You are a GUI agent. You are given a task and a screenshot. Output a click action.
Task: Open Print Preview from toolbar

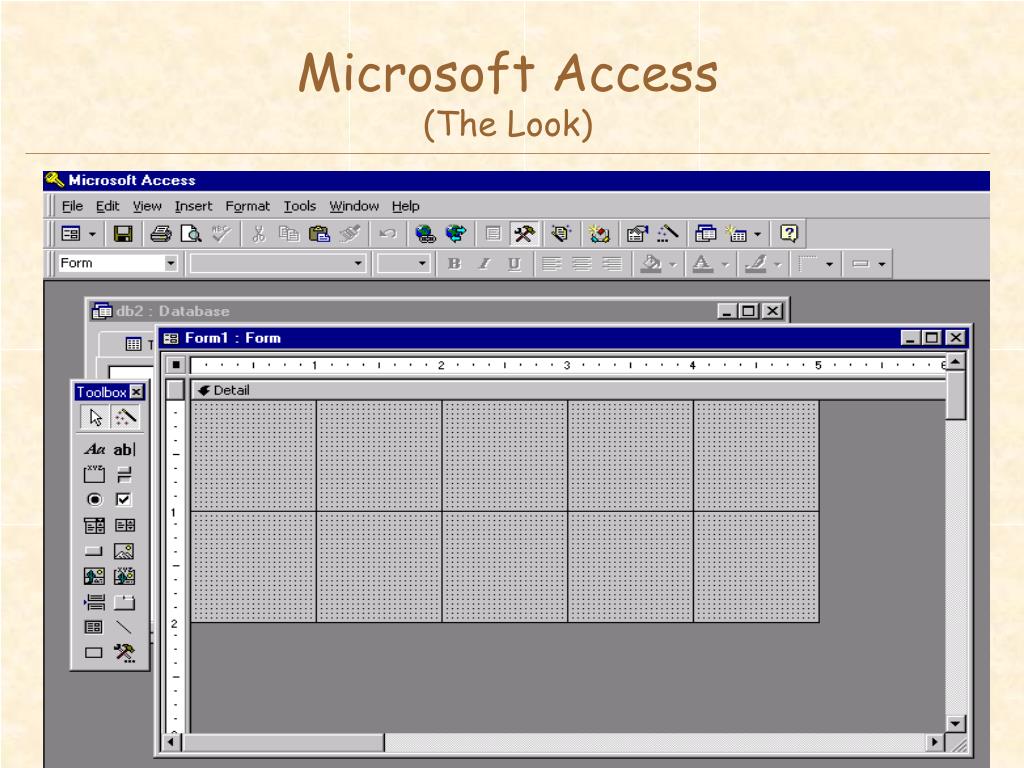click(x=191, y=234)
